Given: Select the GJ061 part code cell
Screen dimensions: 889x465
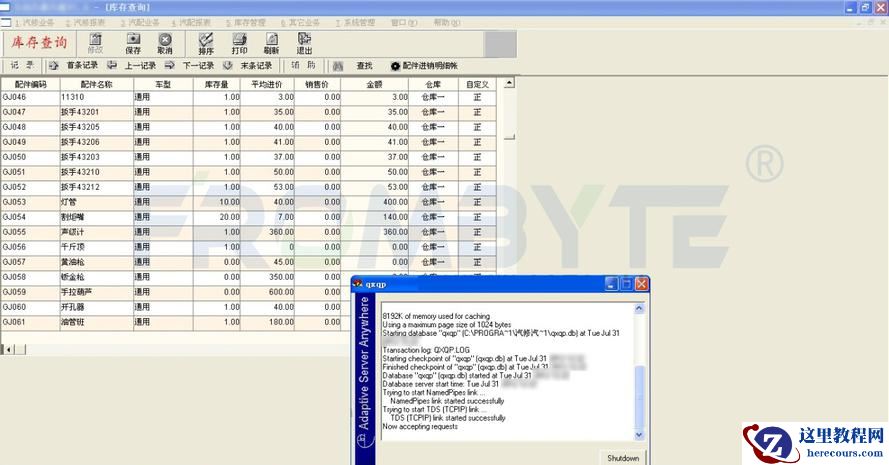Looking at the screenshot, I should tap(30, 323).
